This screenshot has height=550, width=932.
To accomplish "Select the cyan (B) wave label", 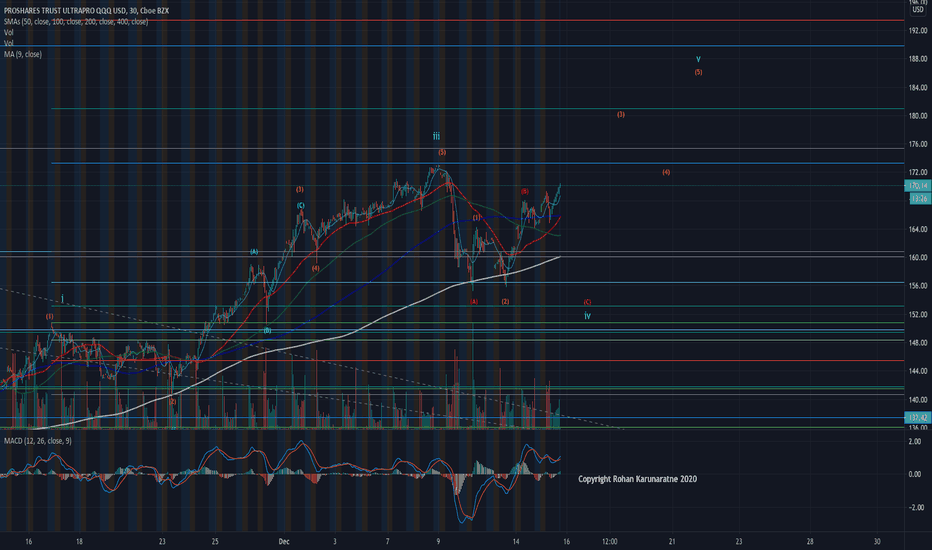I will tap(267, 330).
